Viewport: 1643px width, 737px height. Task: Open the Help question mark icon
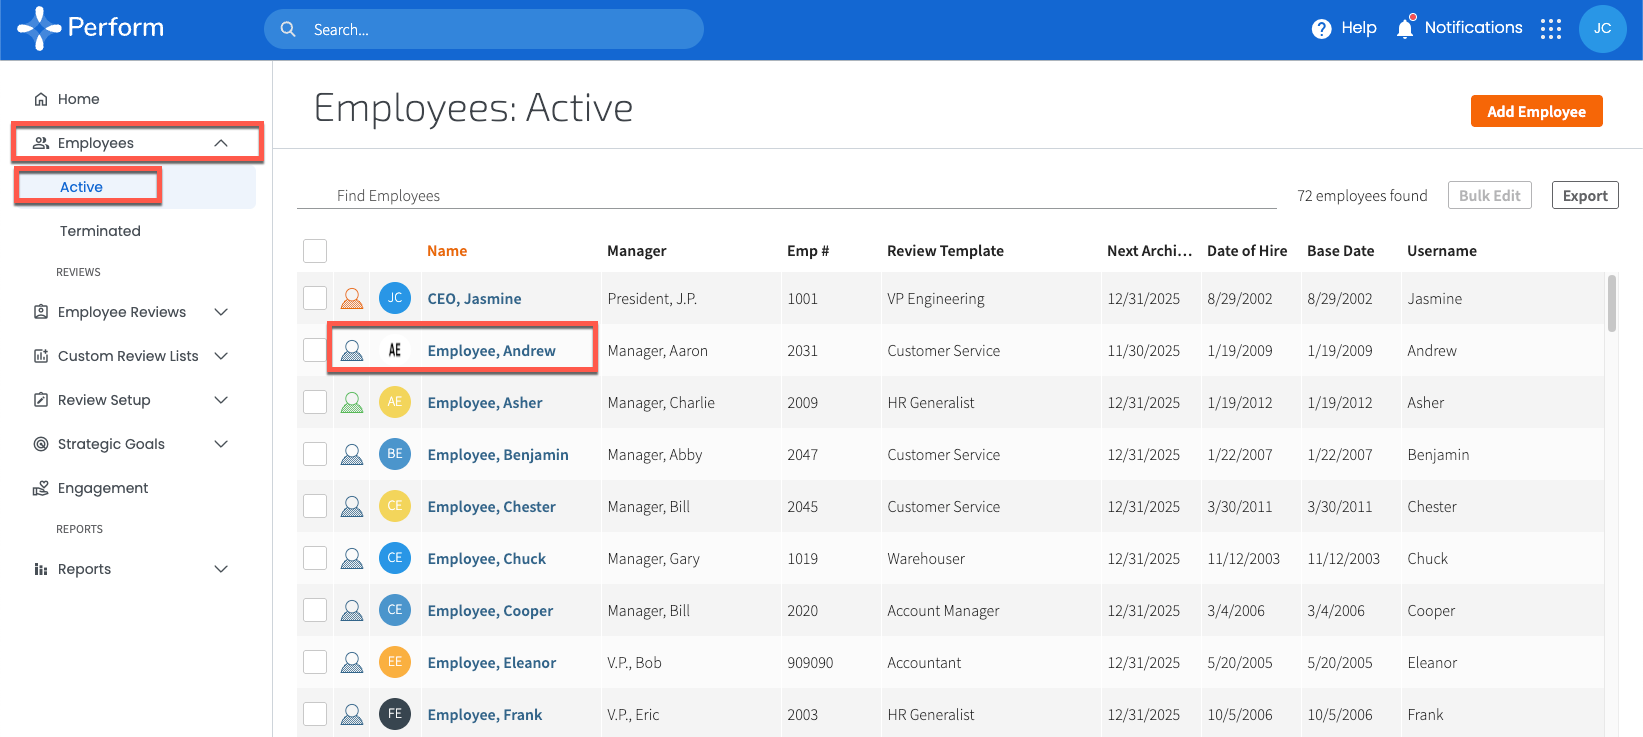(1321, 29)
